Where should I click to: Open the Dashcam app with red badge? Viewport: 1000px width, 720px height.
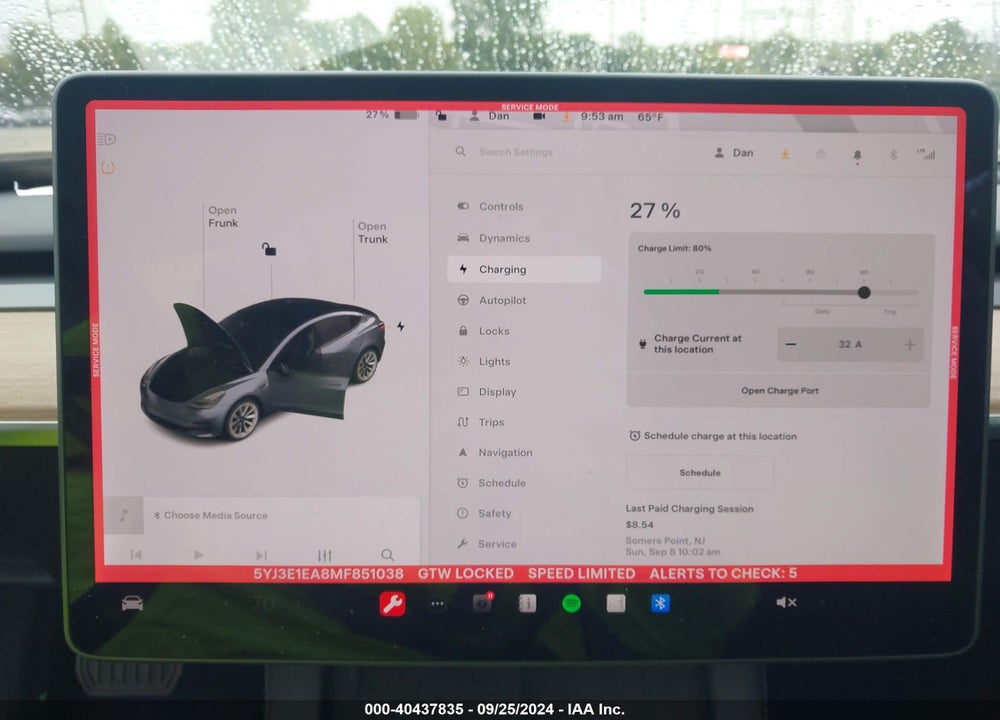pos(483,602)
